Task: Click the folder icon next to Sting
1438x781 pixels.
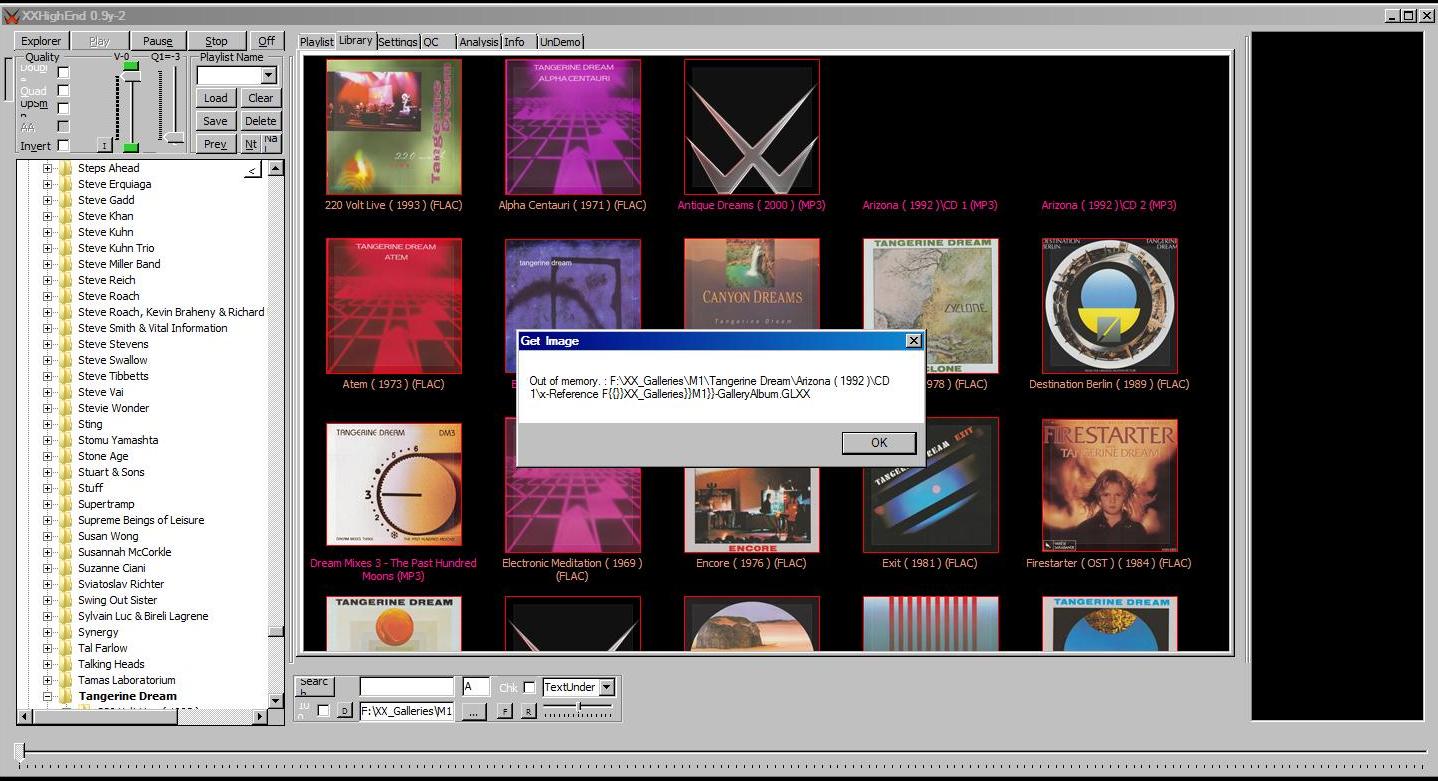Action: pos(66,424)
